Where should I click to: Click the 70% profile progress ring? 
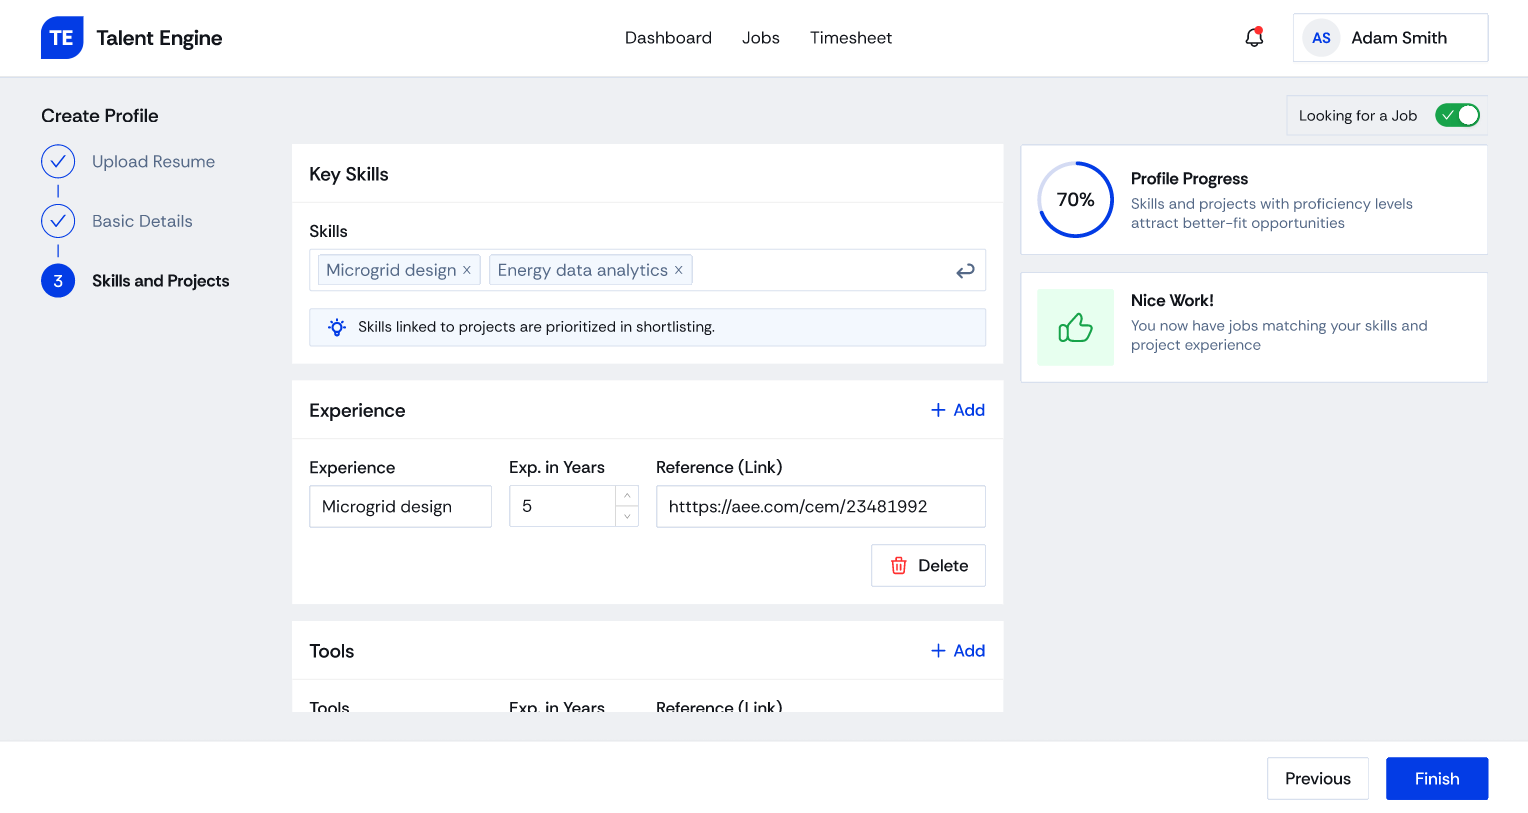point(1075,200)
